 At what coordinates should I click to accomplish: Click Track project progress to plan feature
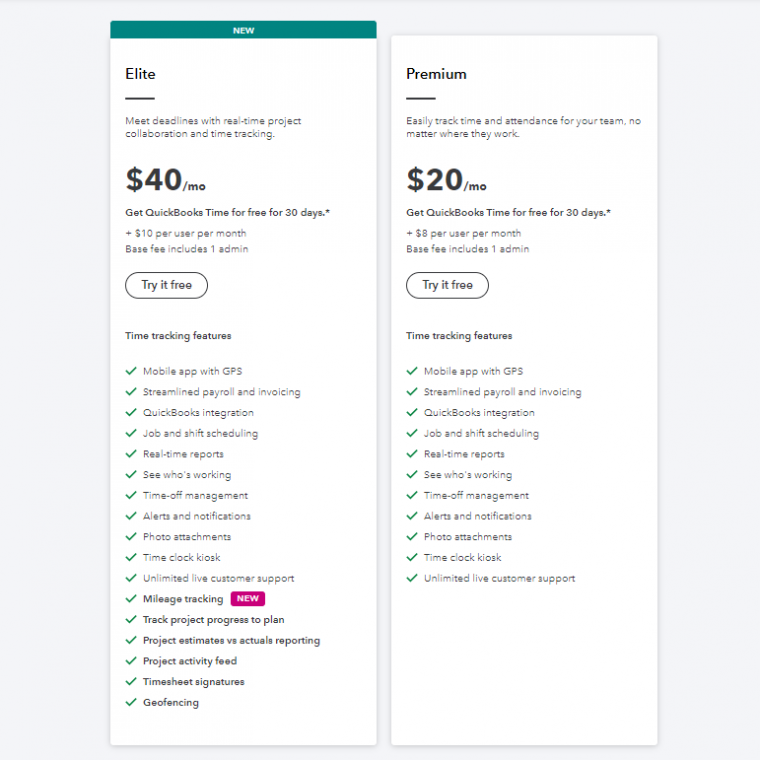tap(213, 620)
